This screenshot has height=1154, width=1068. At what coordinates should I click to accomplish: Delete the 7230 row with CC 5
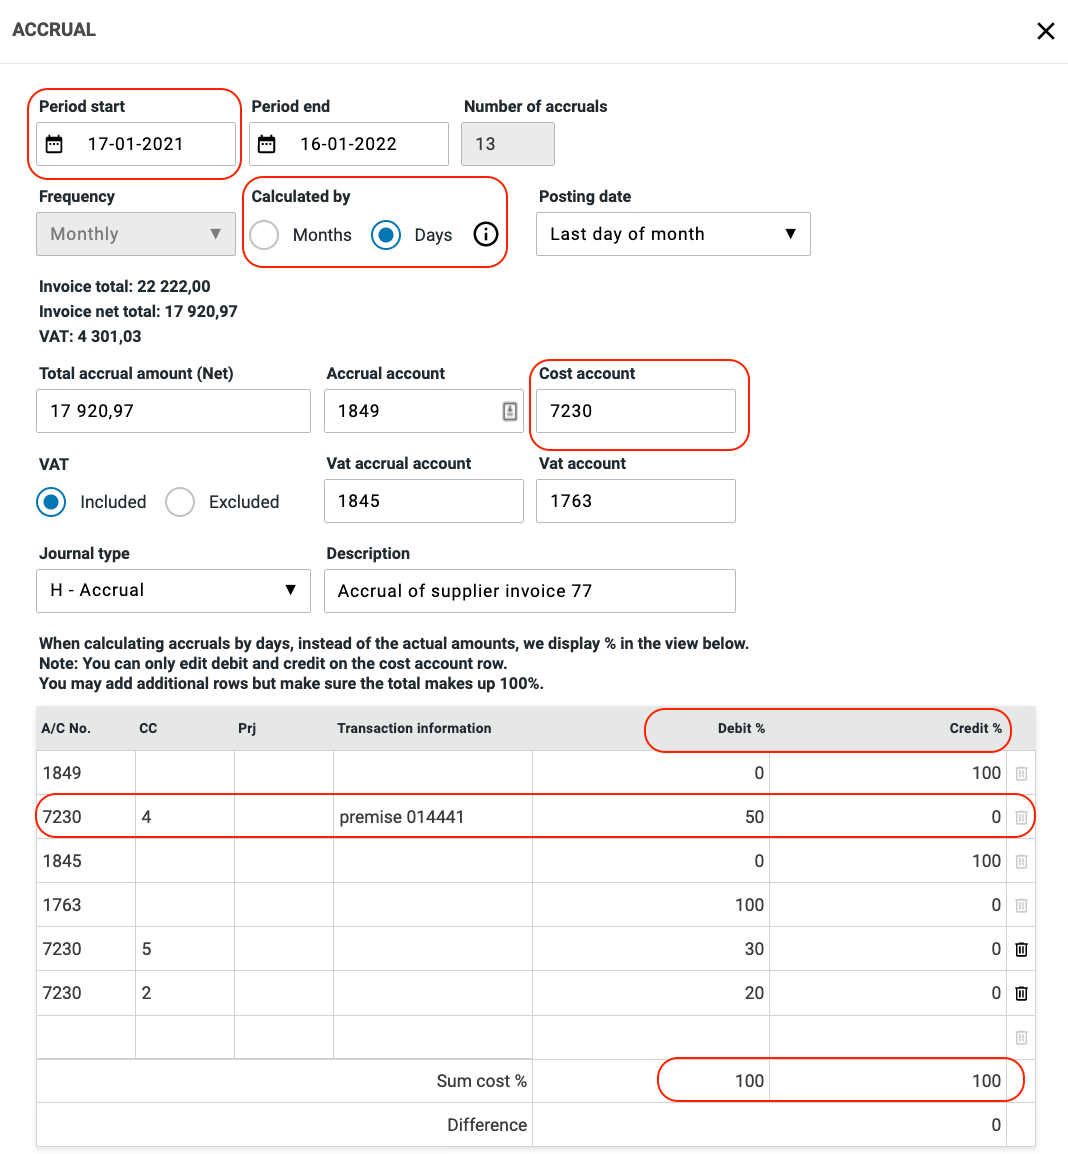1021,949
